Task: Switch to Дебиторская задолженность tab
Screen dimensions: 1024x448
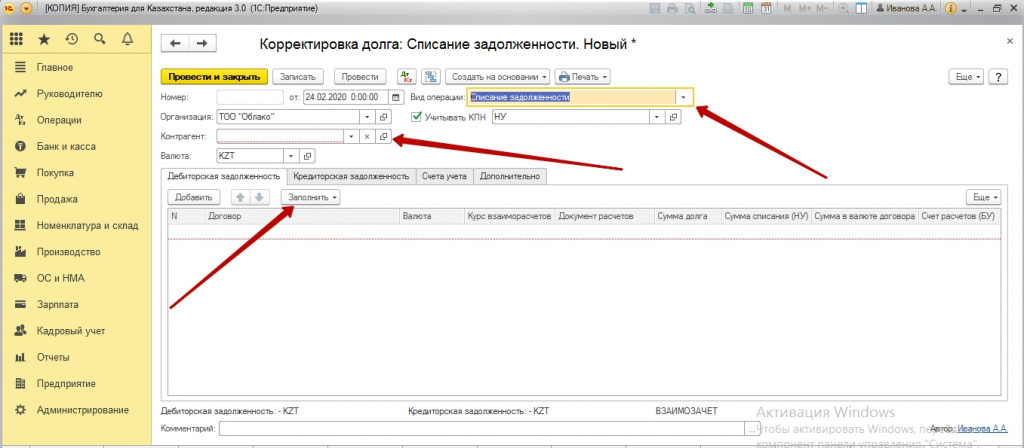Action: click(x=225, y=176)
